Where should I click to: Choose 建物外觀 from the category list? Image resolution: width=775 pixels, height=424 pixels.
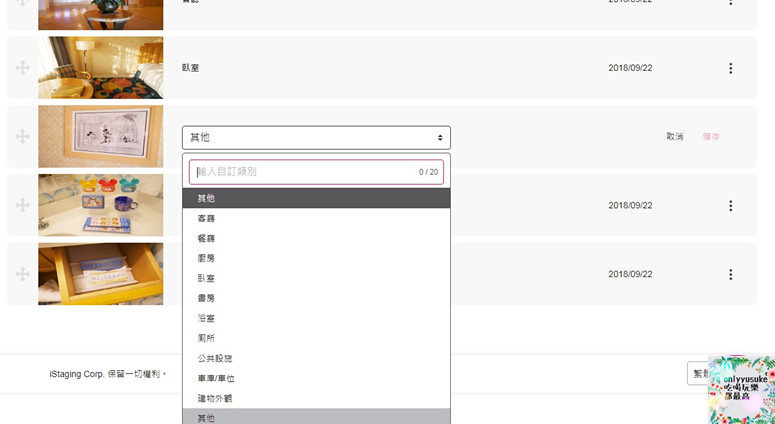point(316,398)
